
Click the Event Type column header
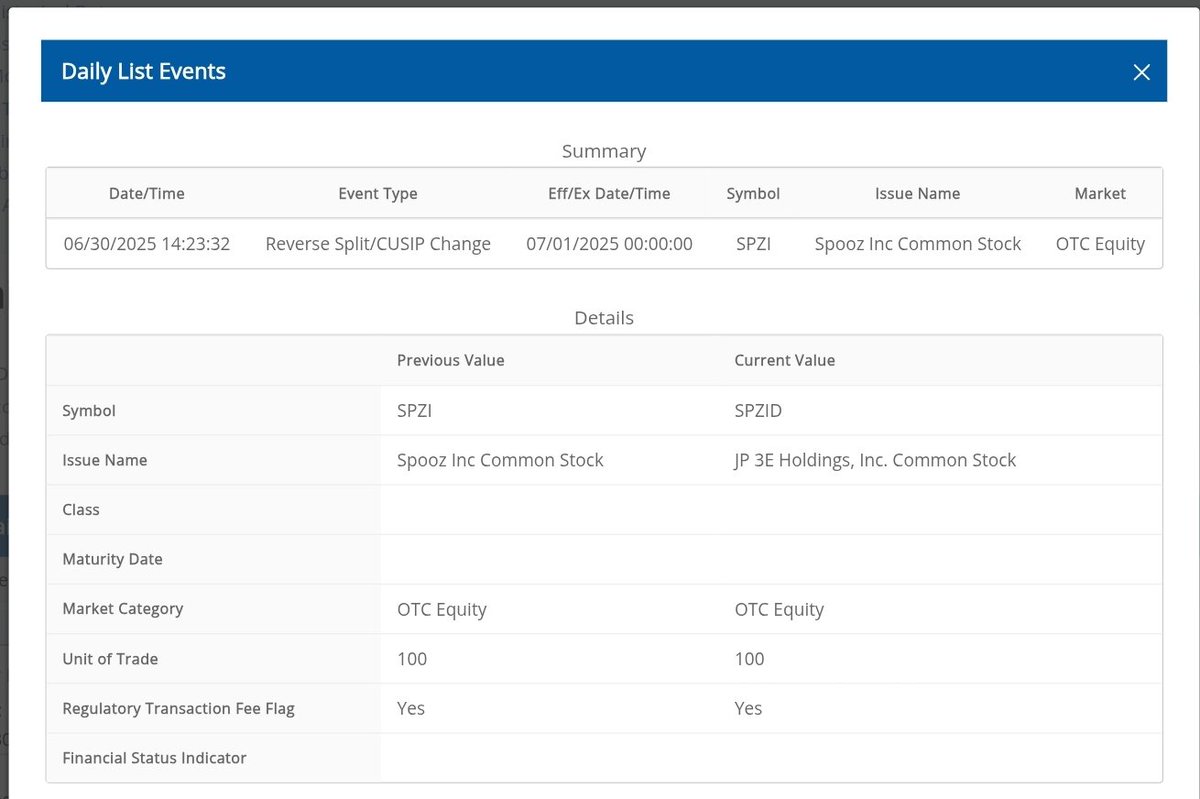pos(377,193)
